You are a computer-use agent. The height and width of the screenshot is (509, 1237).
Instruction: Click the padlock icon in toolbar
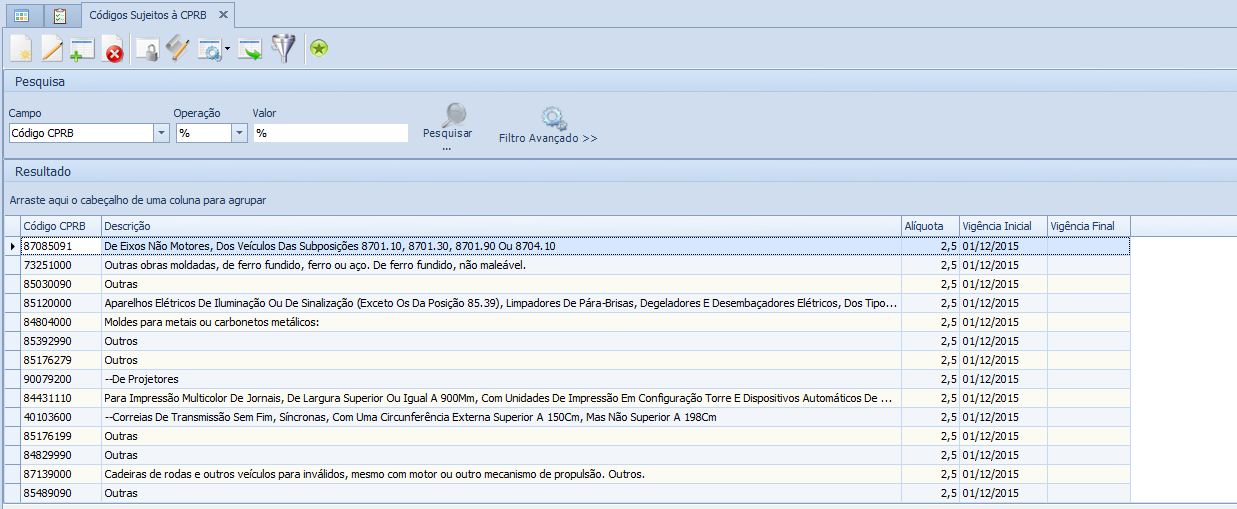point(148,49)
